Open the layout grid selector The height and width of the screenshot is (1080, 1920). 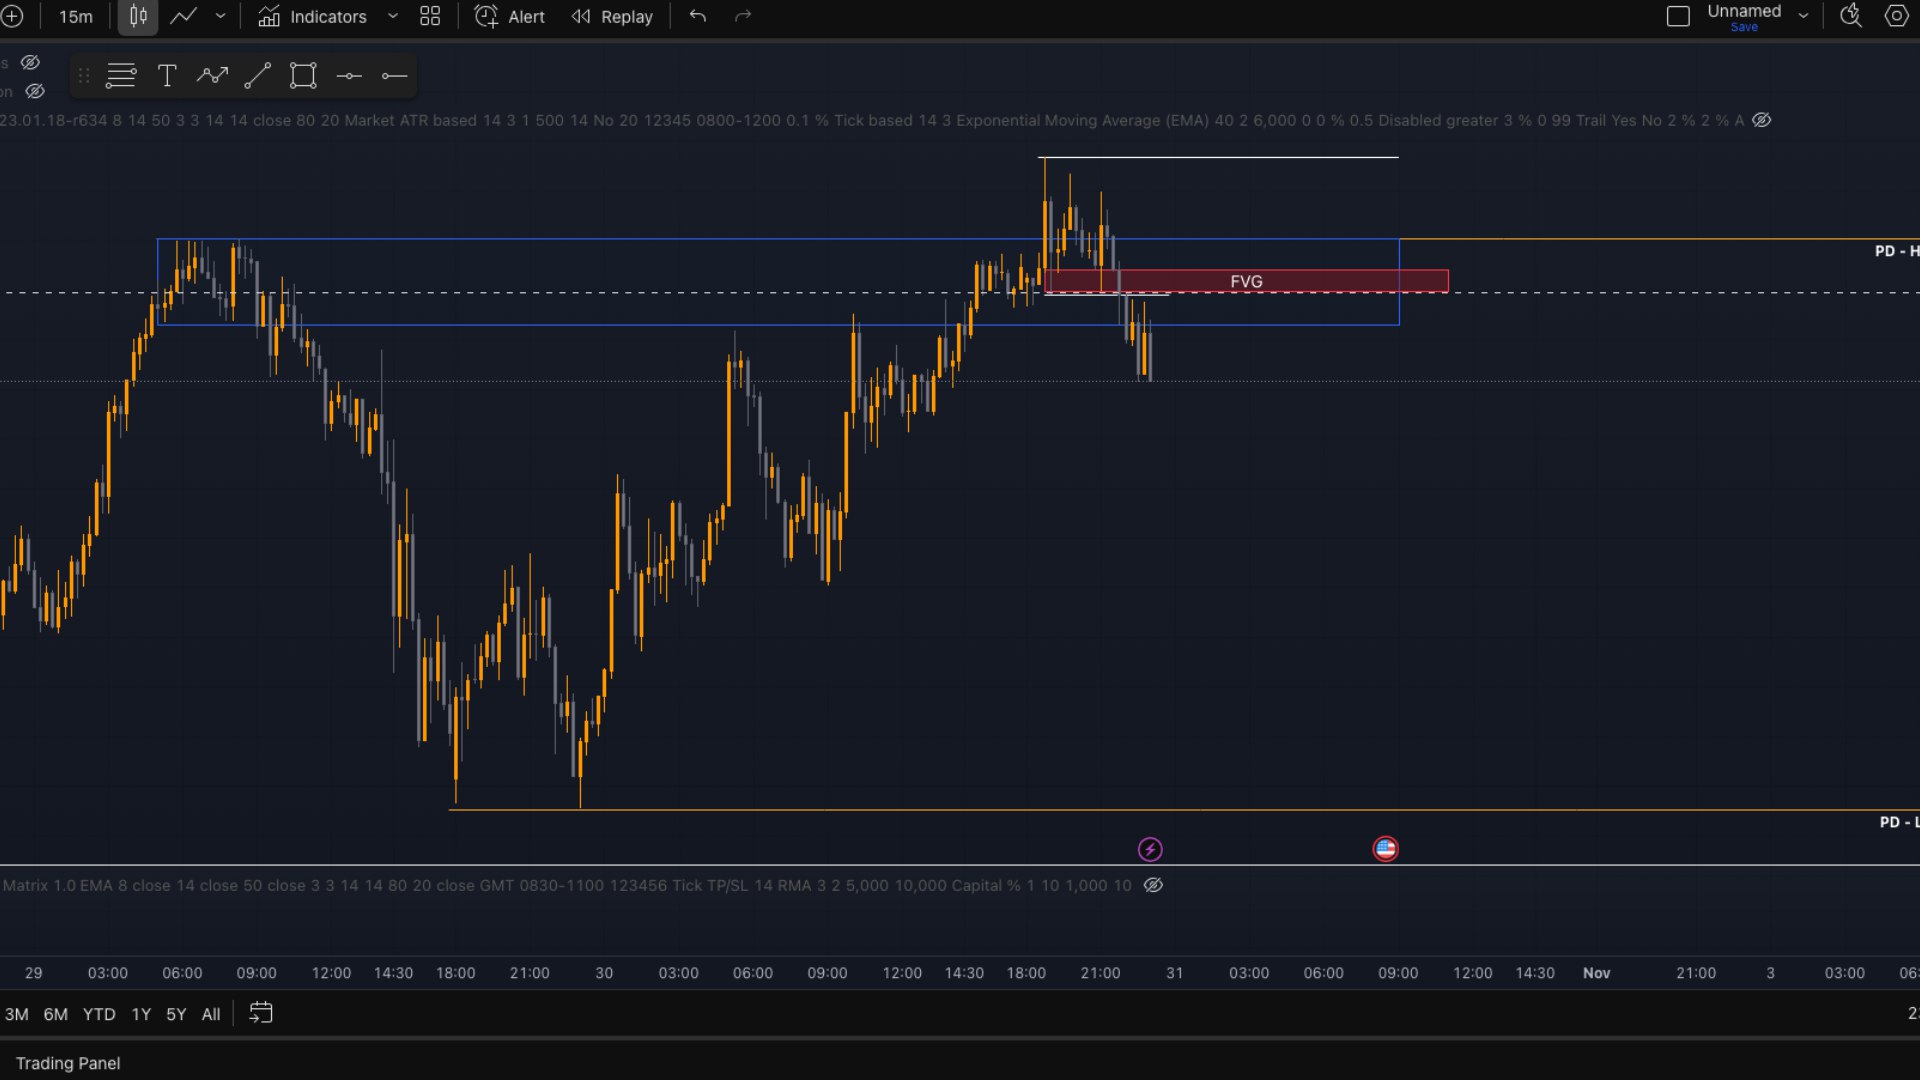430,17
